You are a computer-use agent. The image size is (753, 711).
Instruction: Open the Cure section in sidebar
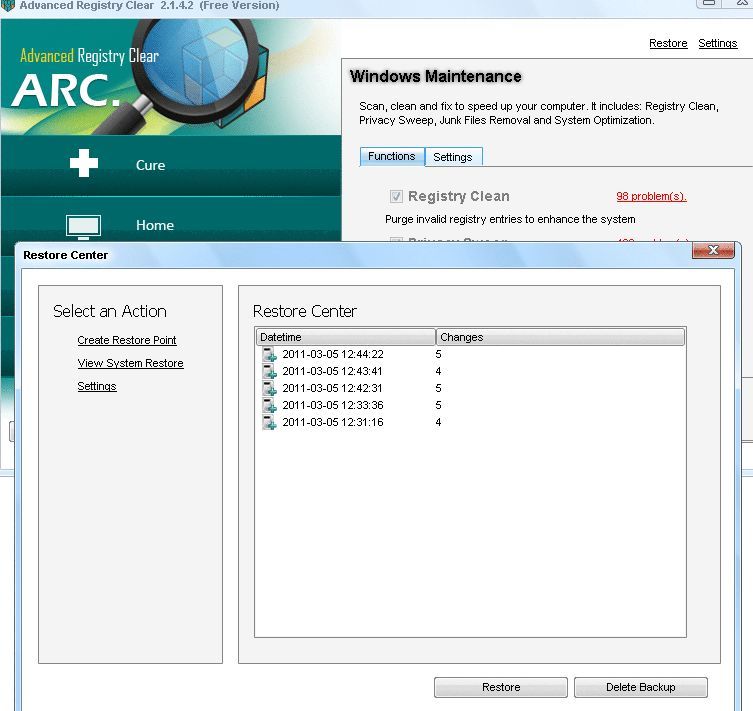pyautogui.click(x=170, y=165)
